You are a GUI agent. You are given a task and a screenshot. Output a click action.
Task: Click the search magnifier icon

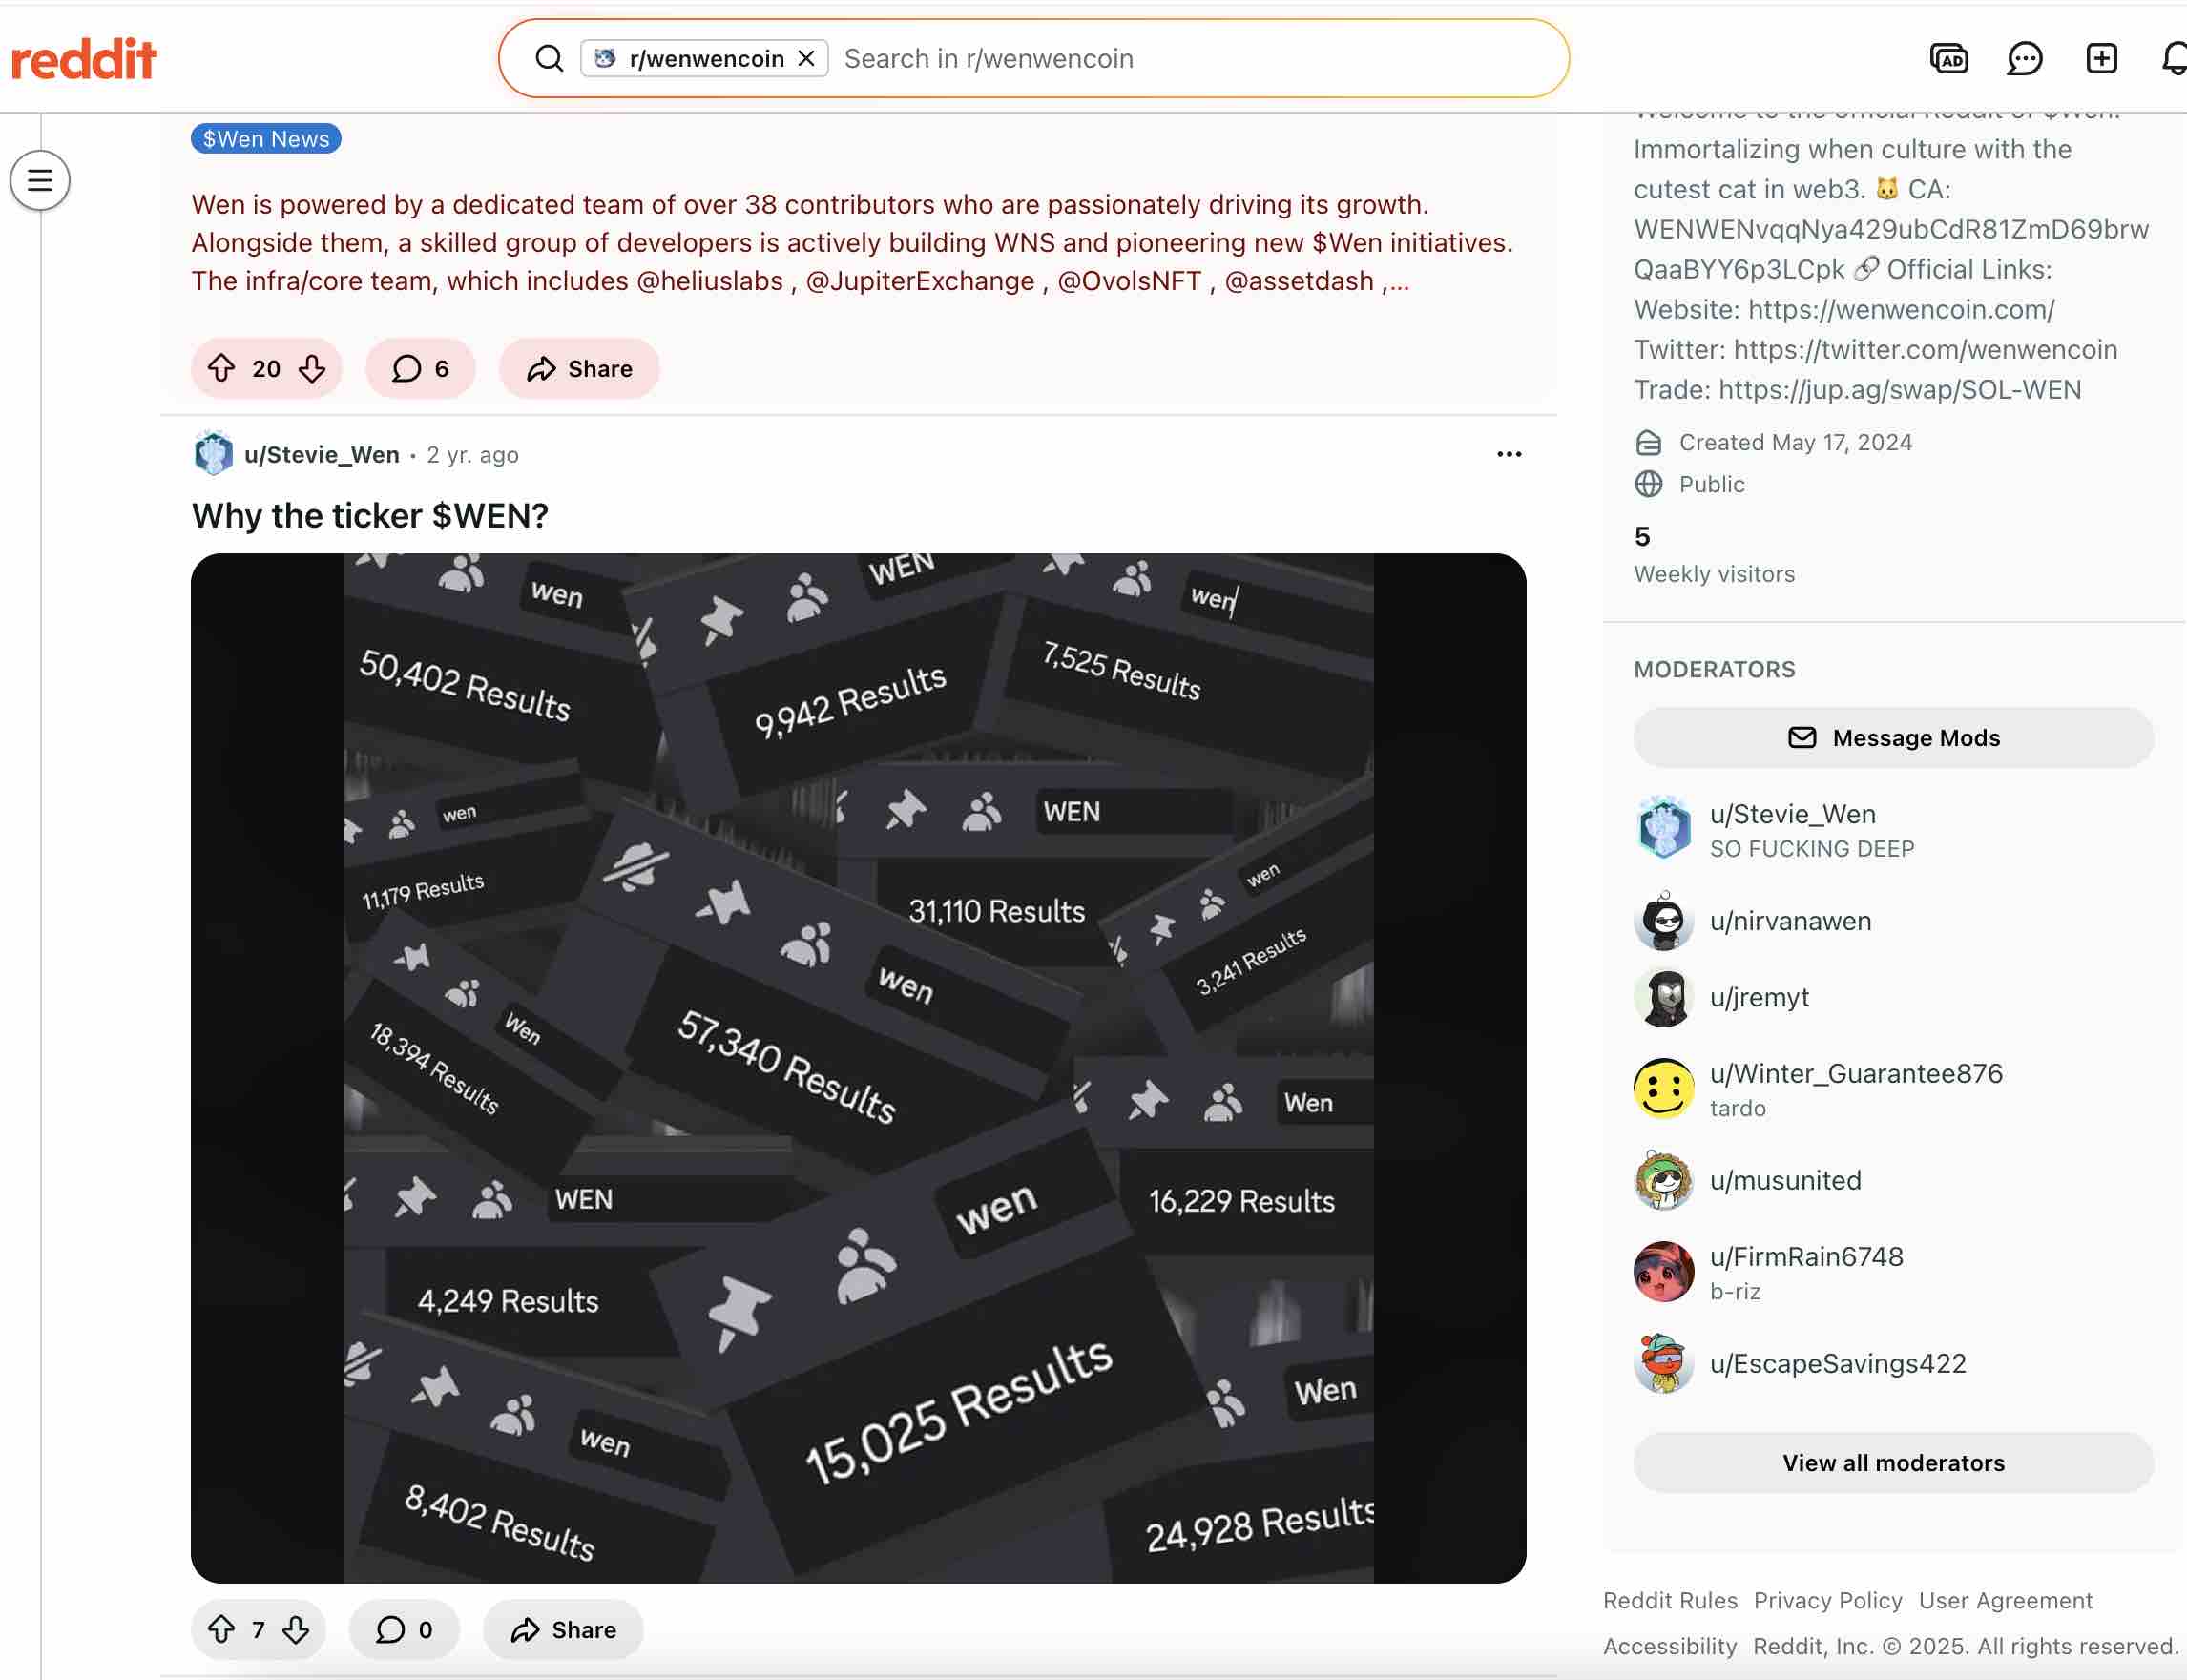[x=549, y=59]
